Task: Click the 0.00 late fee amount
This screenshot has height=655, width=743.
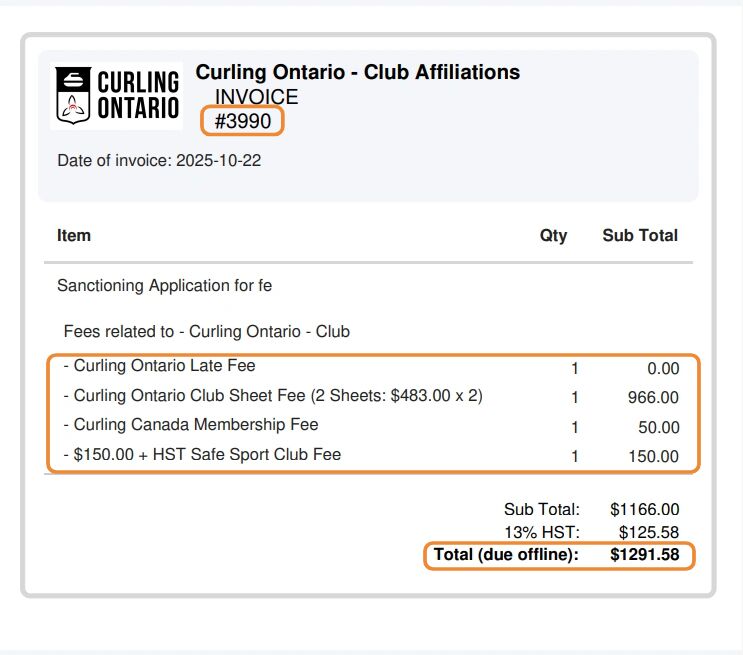Action: [663, 369]
